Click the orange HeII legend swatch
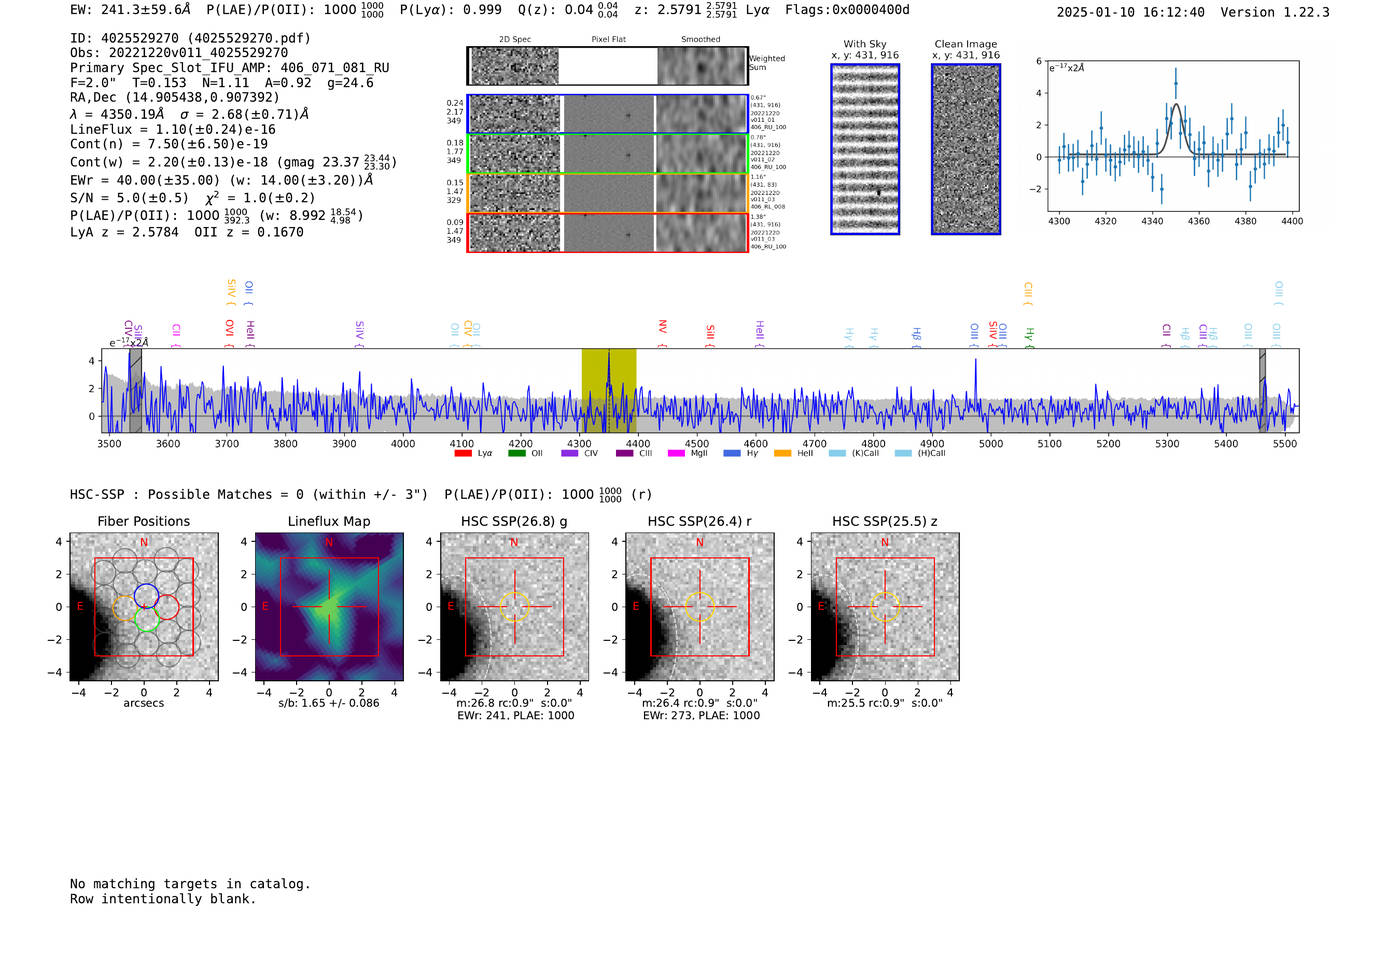The width and height of the screenshot is (1400, 953). point(782,453)
